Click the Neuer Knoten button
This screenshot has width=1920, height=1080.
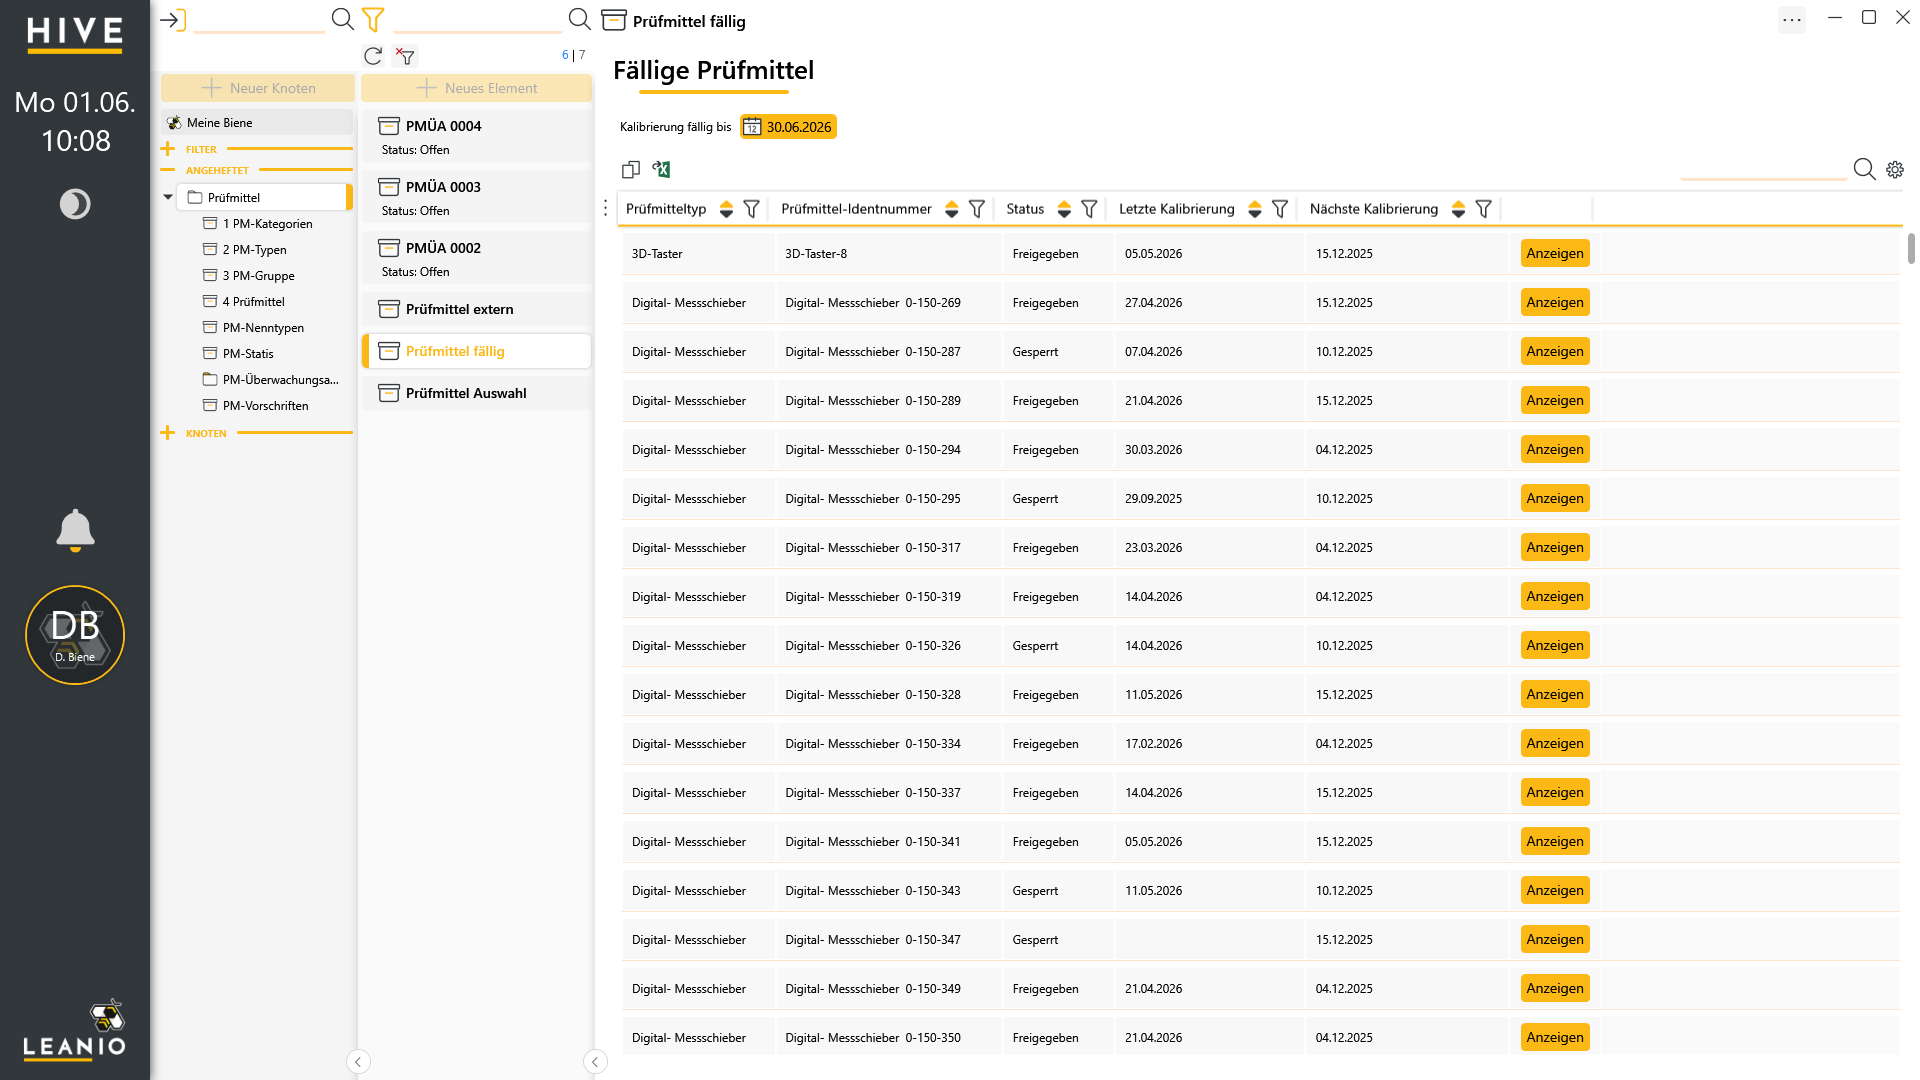click(x=258, y=88)
